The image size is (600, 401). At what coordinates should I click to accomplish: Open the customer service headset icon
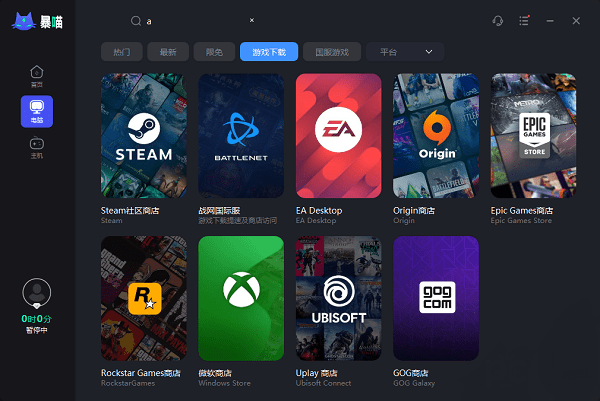pyautogui.click(x=497, y=21)
